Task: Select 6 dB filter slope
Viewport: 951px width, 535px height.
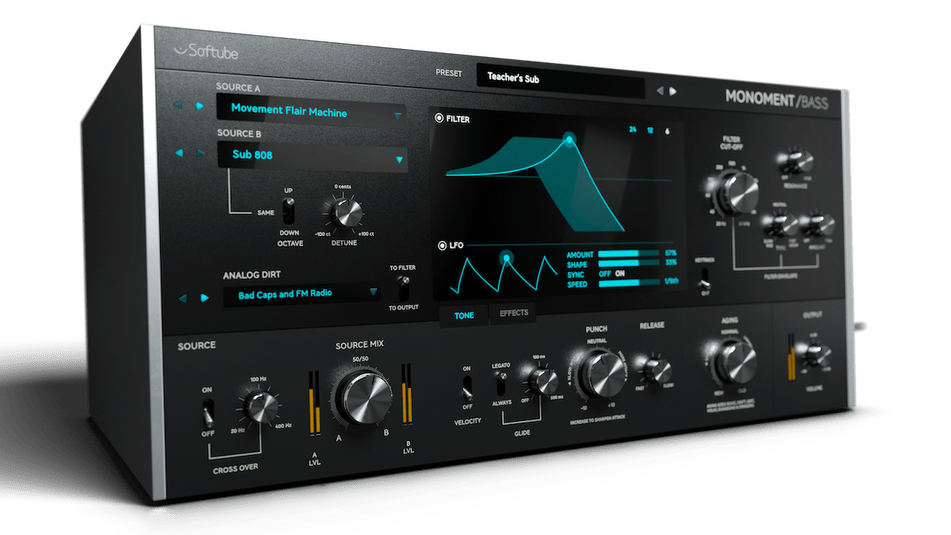Action: tap(667, 131)
